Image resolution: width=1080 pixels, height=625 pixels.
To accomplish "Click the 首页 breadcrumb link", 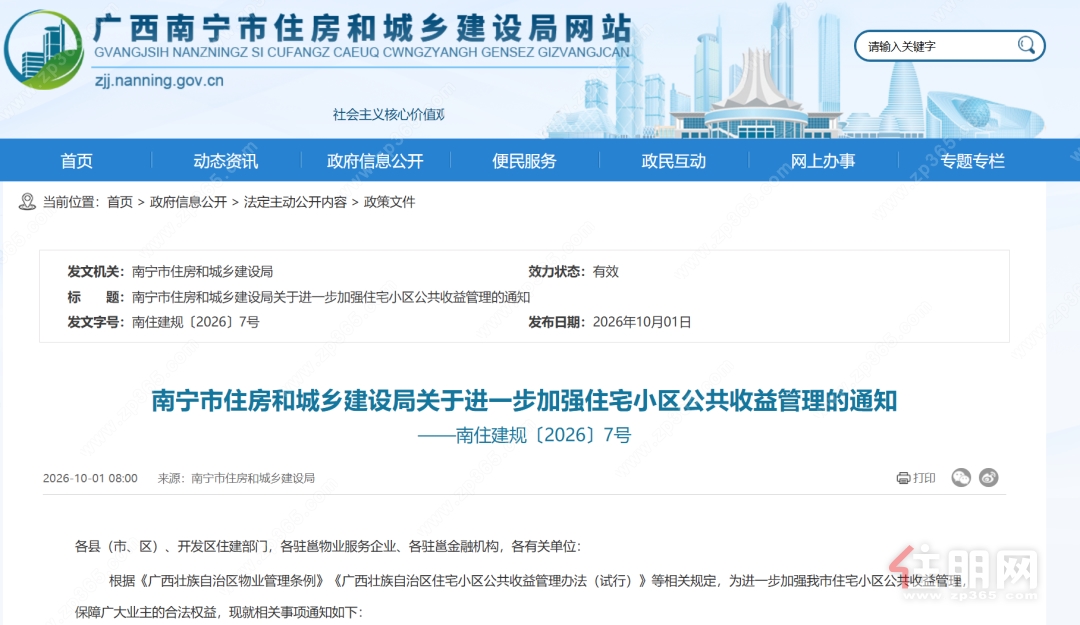I will pos(120,202).
